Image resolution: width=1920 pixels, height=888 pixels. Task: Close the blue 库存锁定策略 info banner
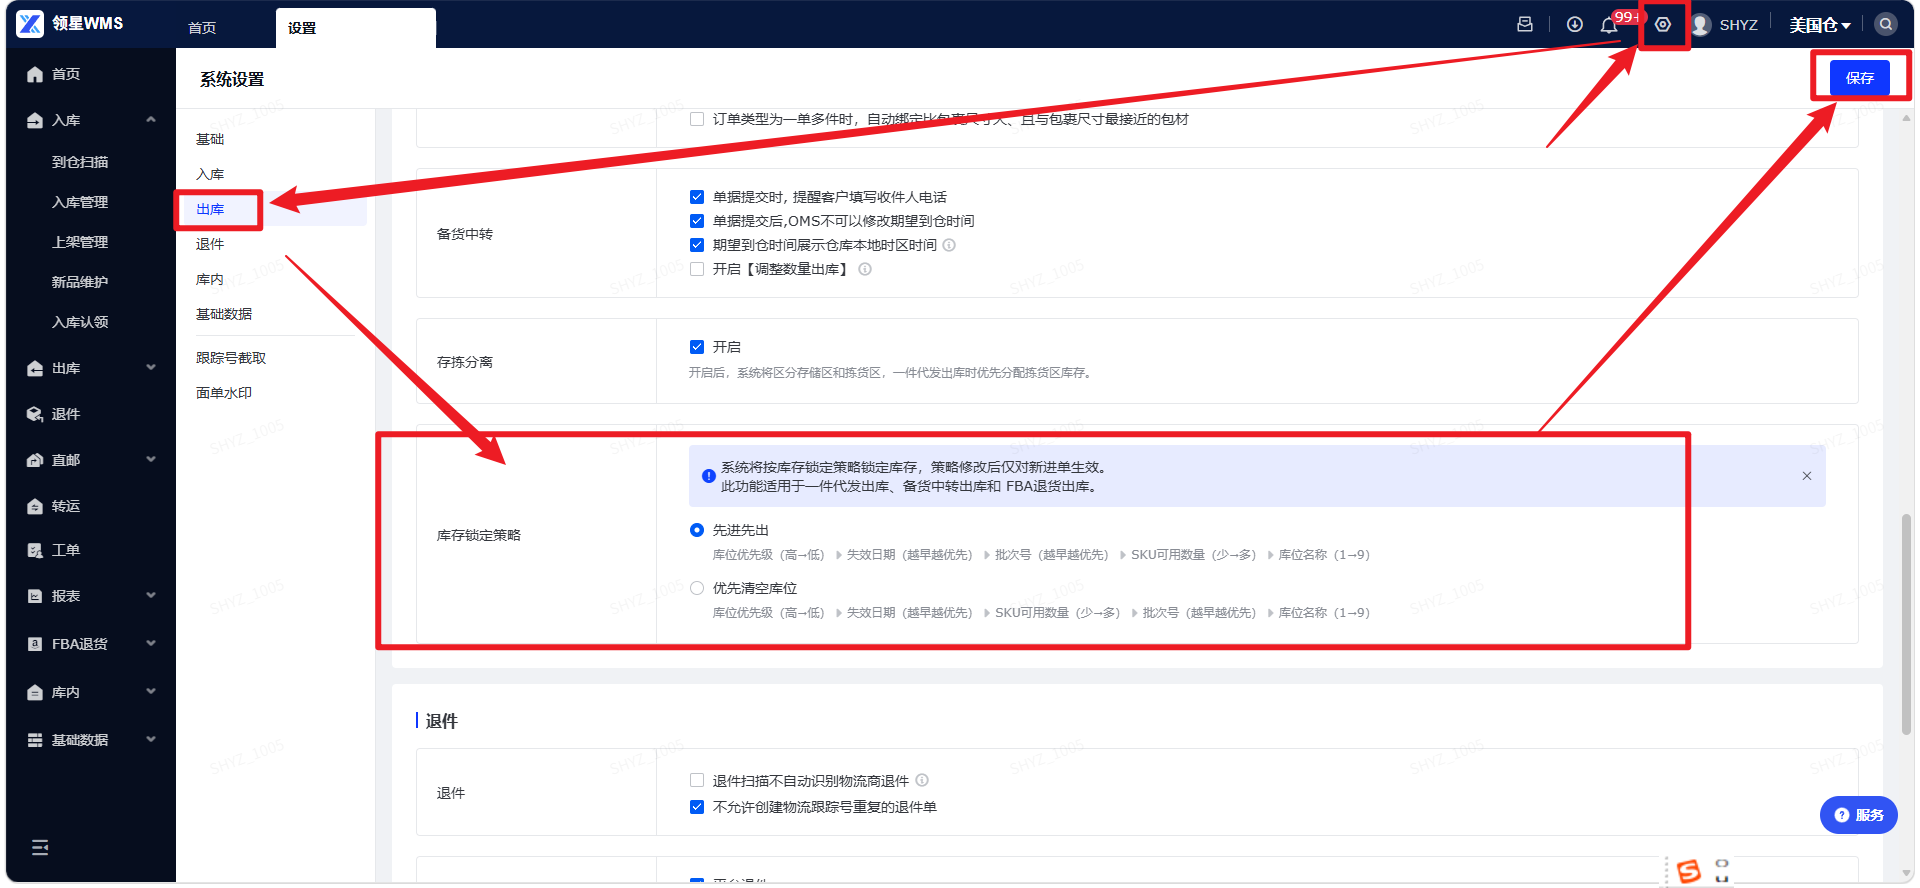pos(1807,476)
